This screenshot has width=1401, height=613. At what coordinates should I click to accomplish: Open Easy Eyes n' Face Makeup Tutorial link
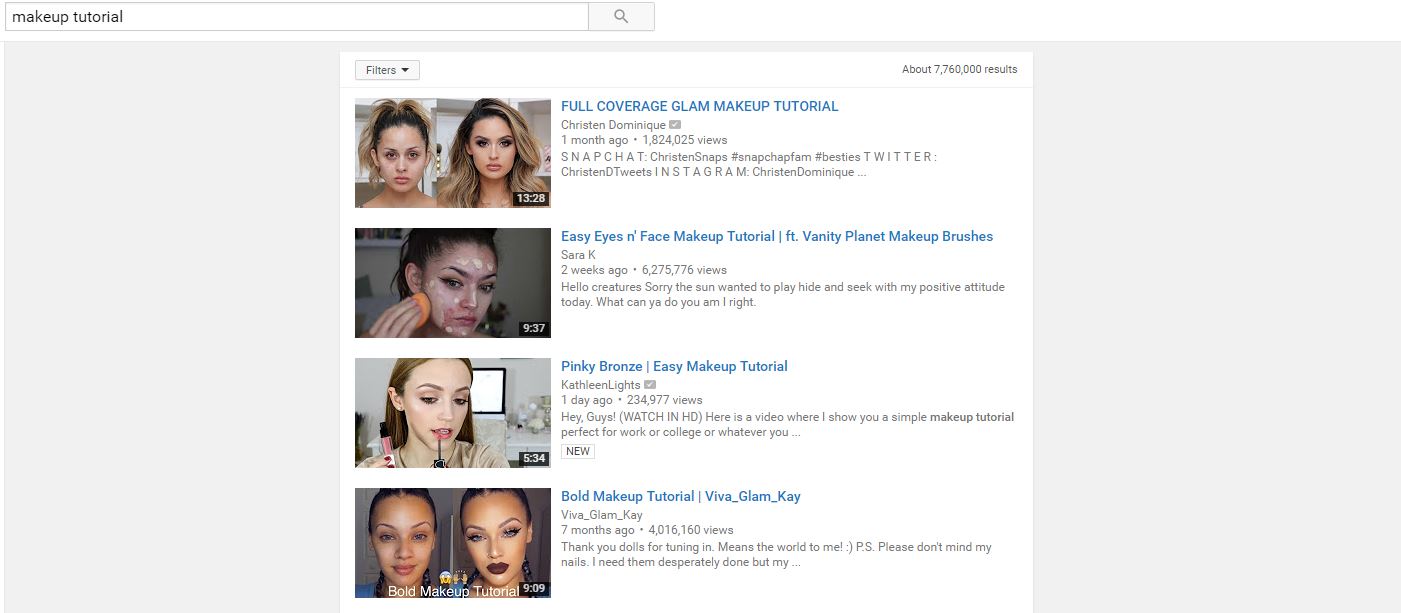pos(777,236)
